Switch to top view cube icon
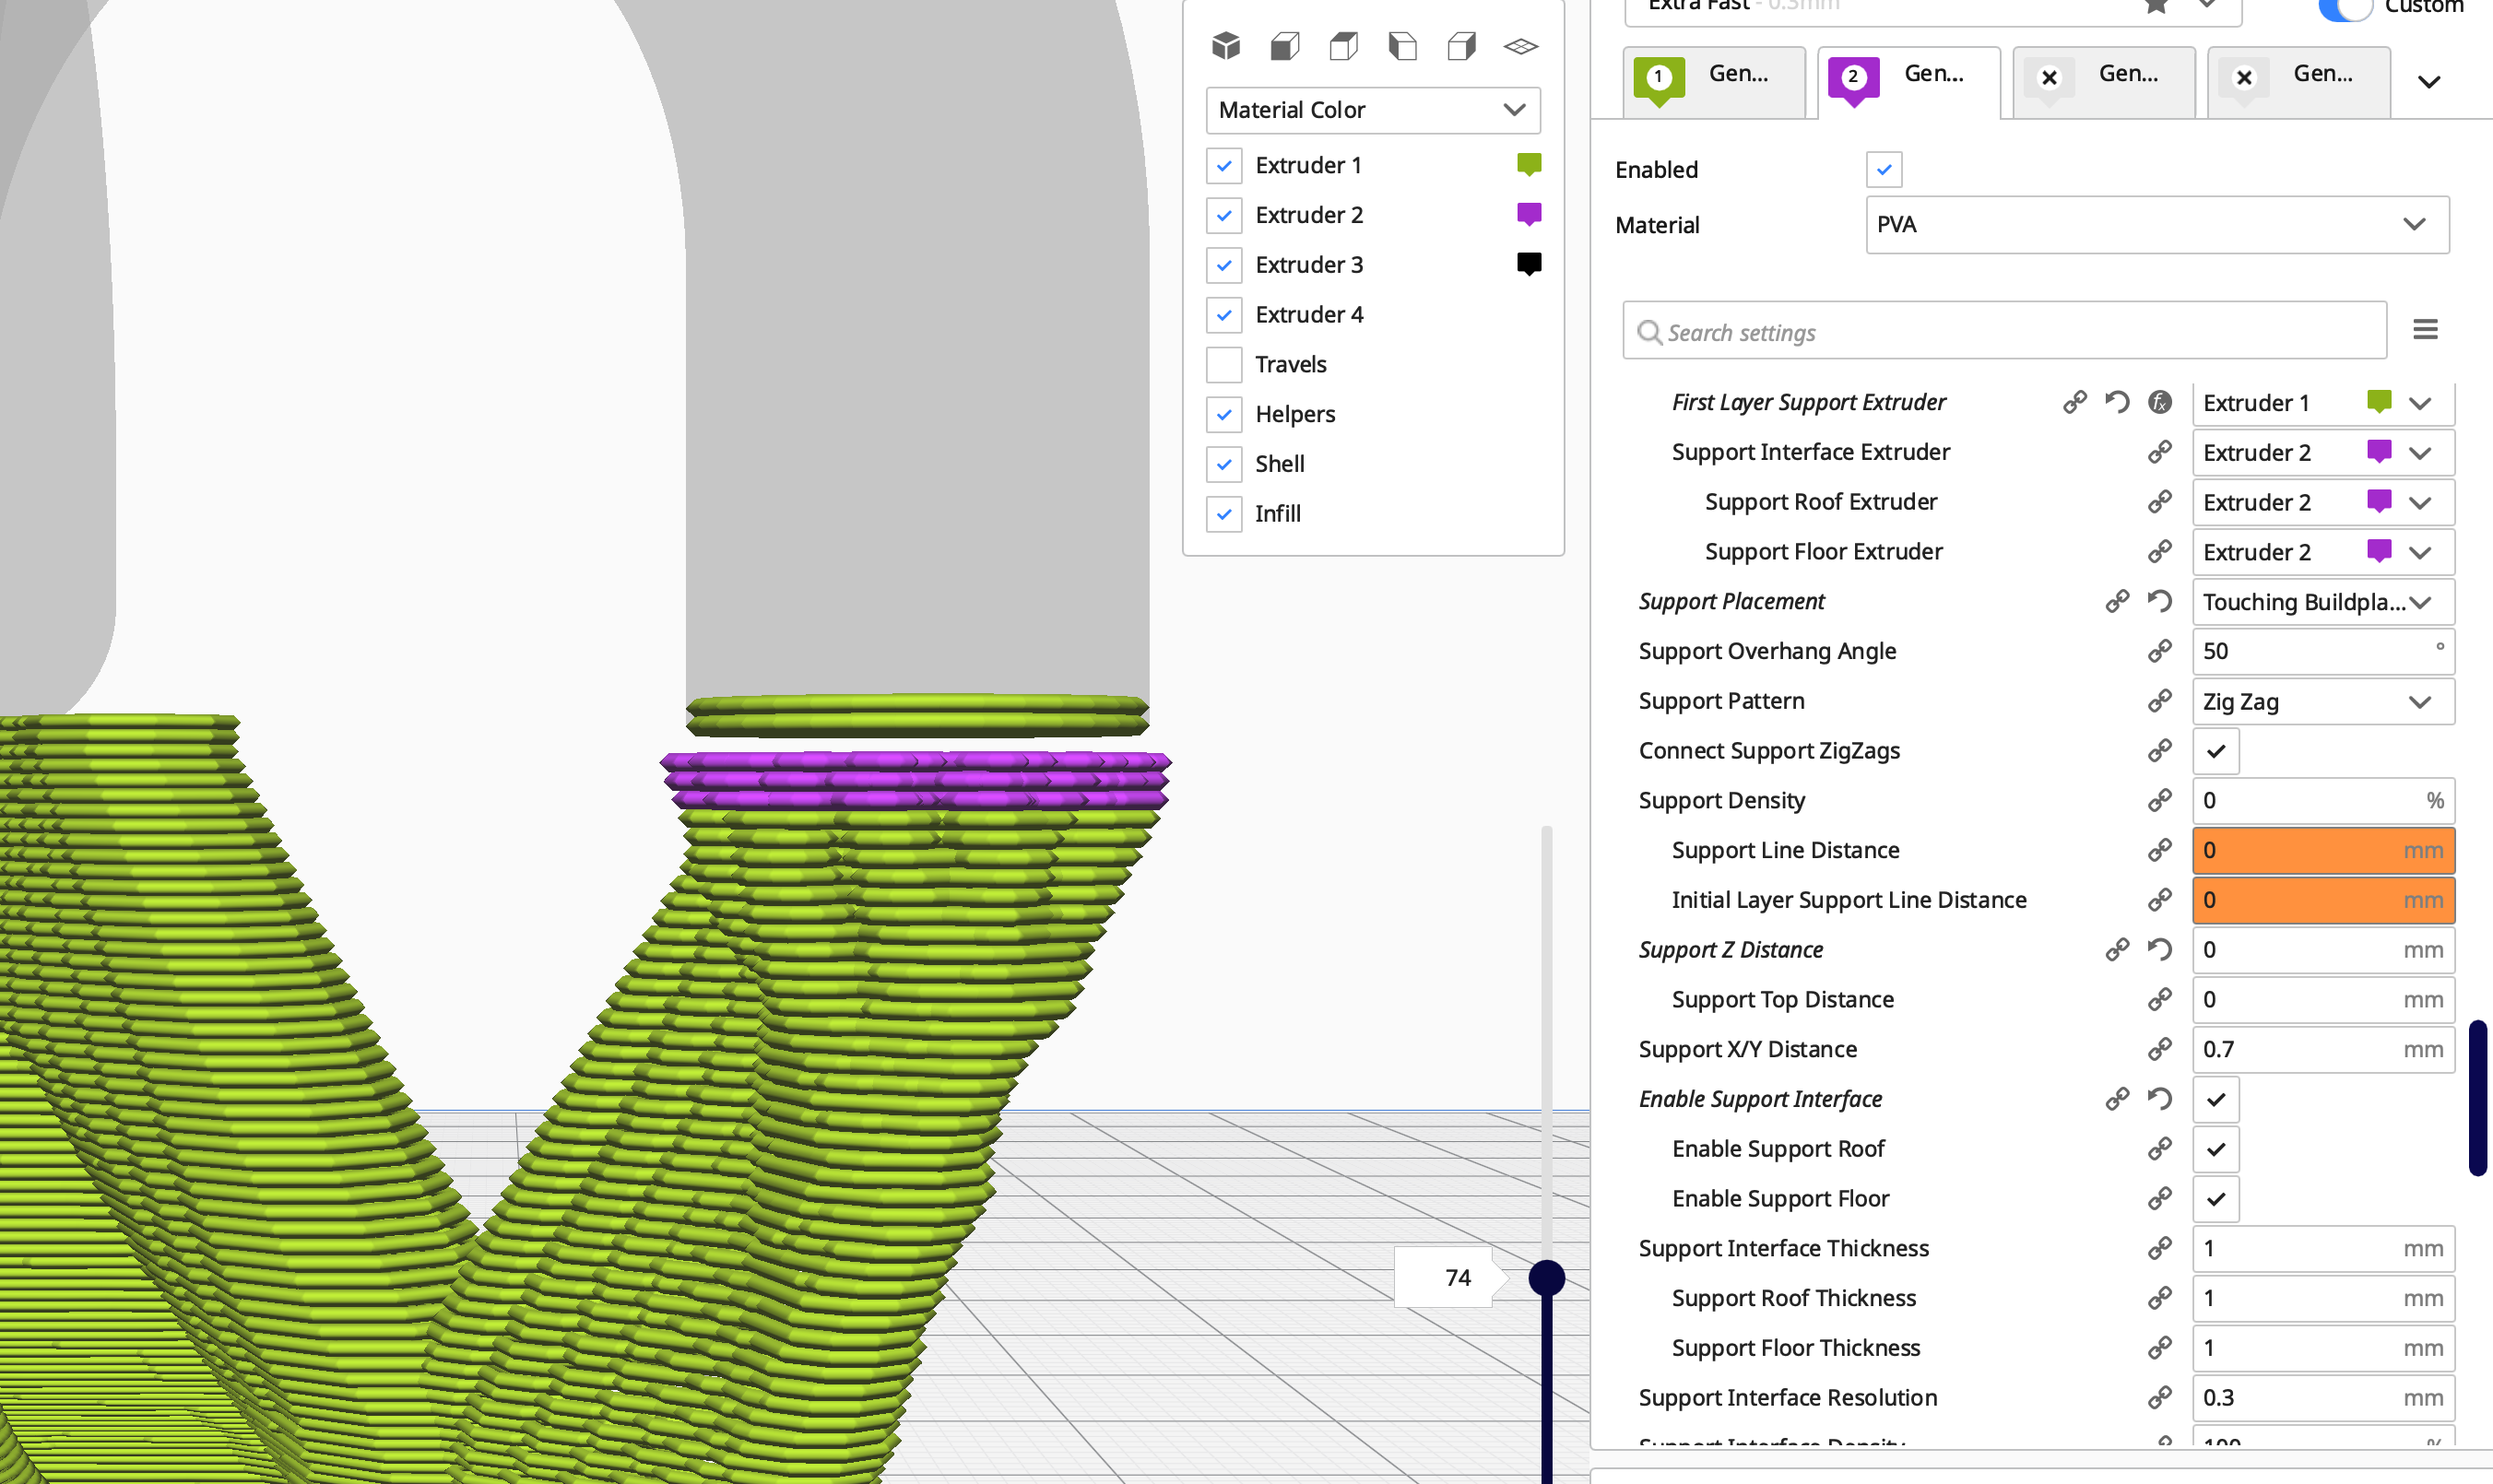 click(x=1344, y=46)
